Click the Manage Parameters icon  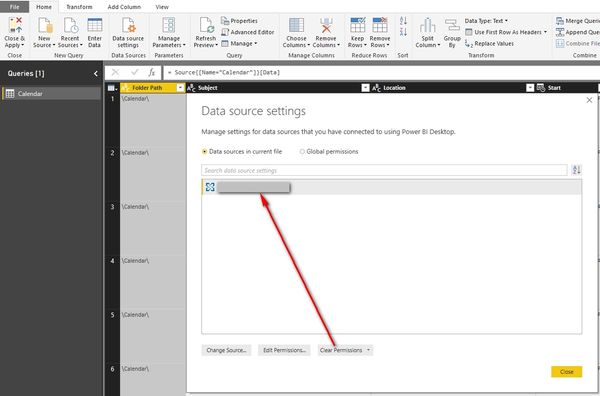(x=169, y=25)
